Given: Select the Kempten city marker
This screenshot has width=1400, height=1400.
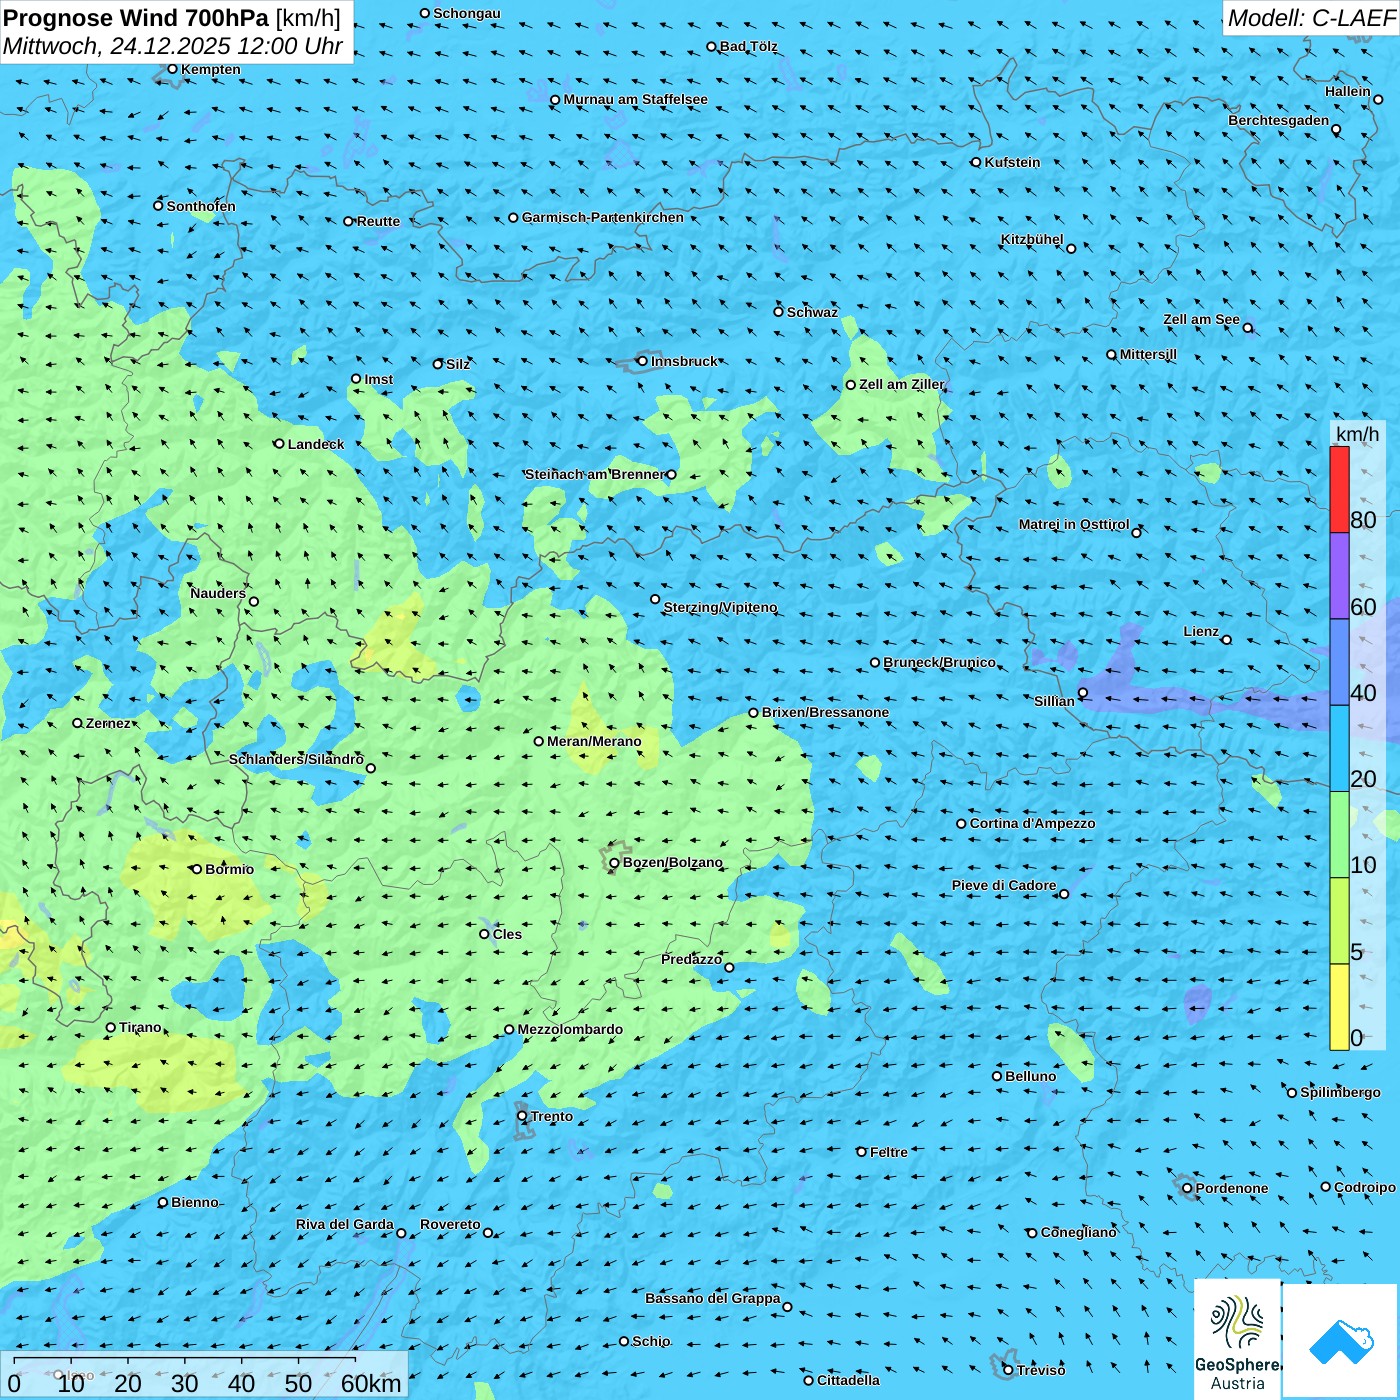Looking at the screenshot, I should coord(172,69).
